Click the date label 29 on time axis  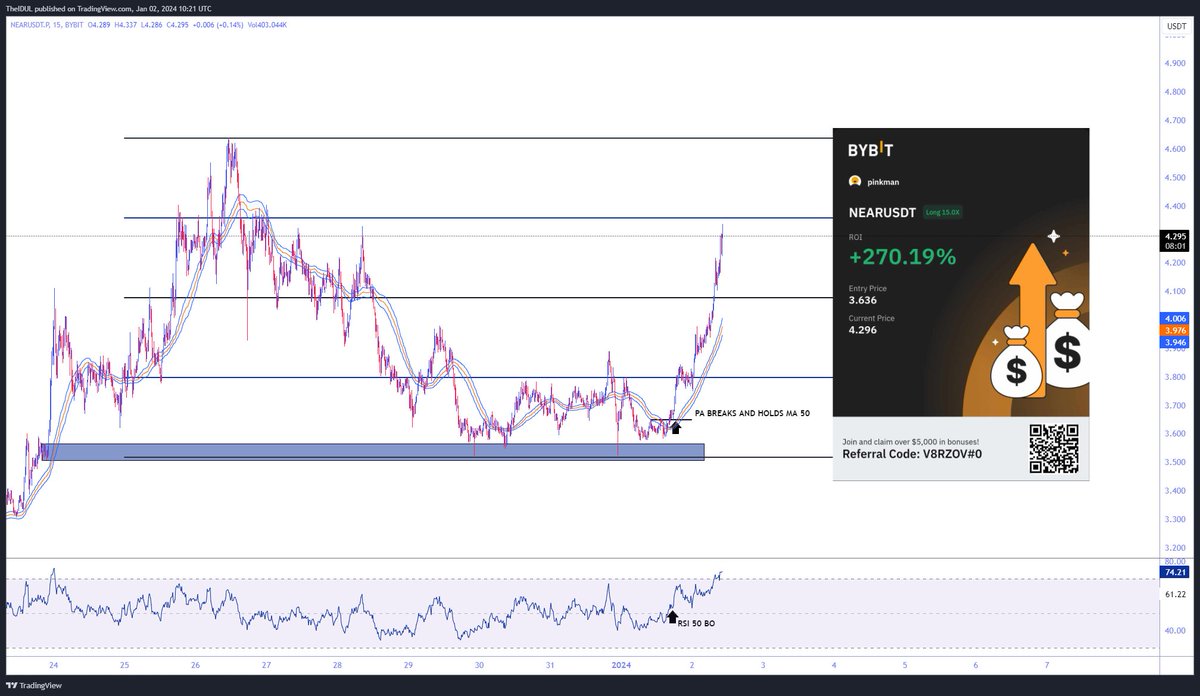[409, 665]
